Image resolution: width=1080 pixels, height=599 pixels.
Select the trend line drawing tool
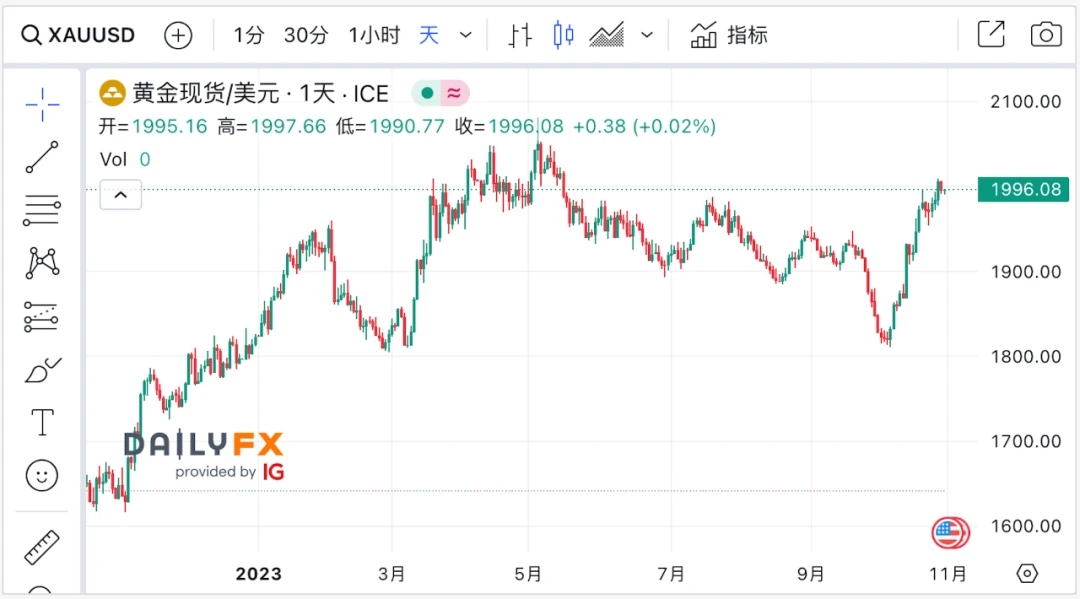pos(42,157)
